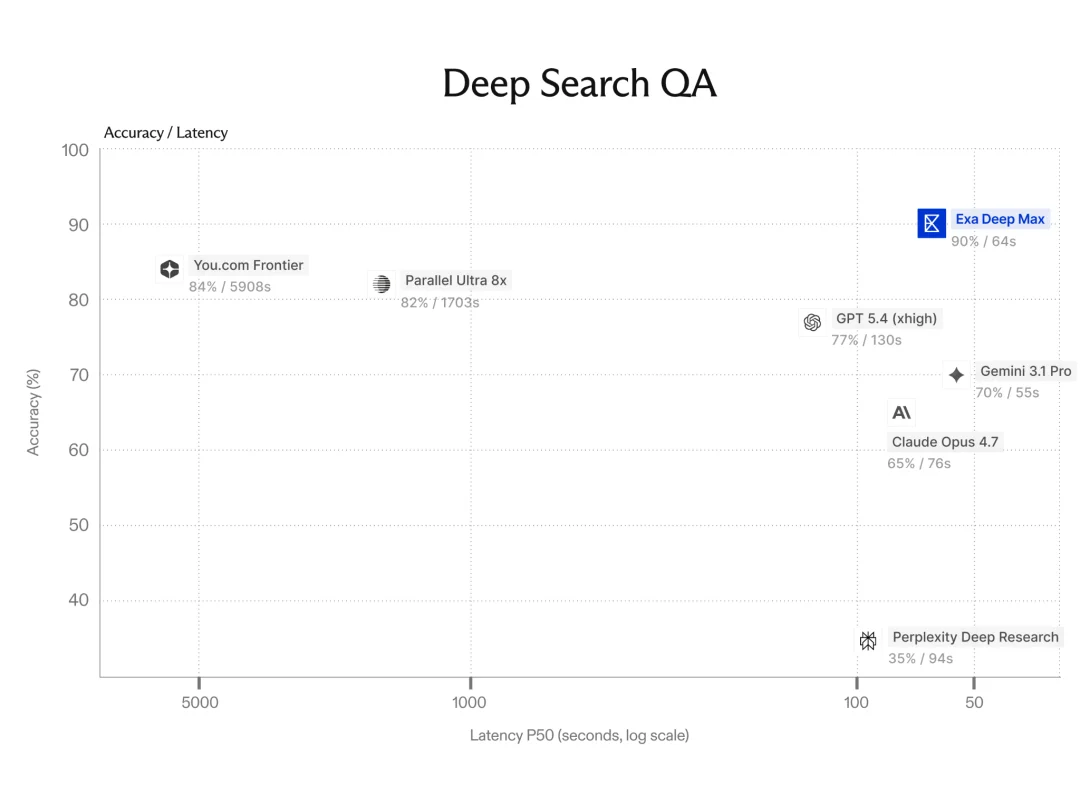Click the 84% / 5908s value text
This screenshot has width=1080, height=796.
pos(230,287)
